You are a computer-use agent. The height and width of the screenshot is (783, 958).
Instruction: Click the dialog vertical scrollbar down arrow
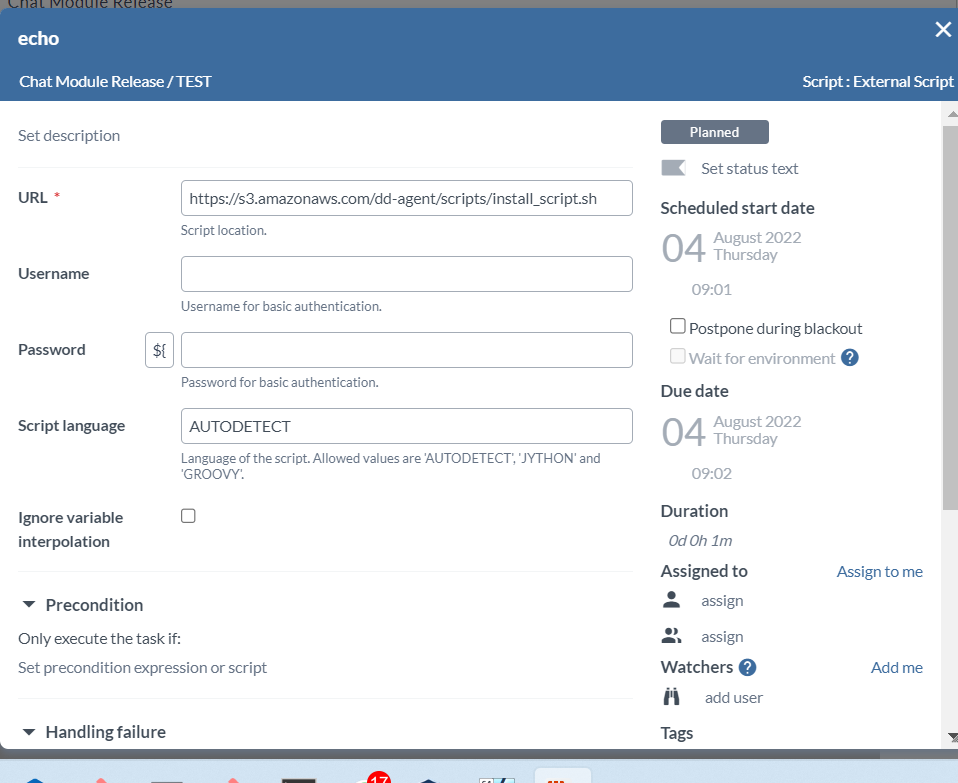(950, 737)
